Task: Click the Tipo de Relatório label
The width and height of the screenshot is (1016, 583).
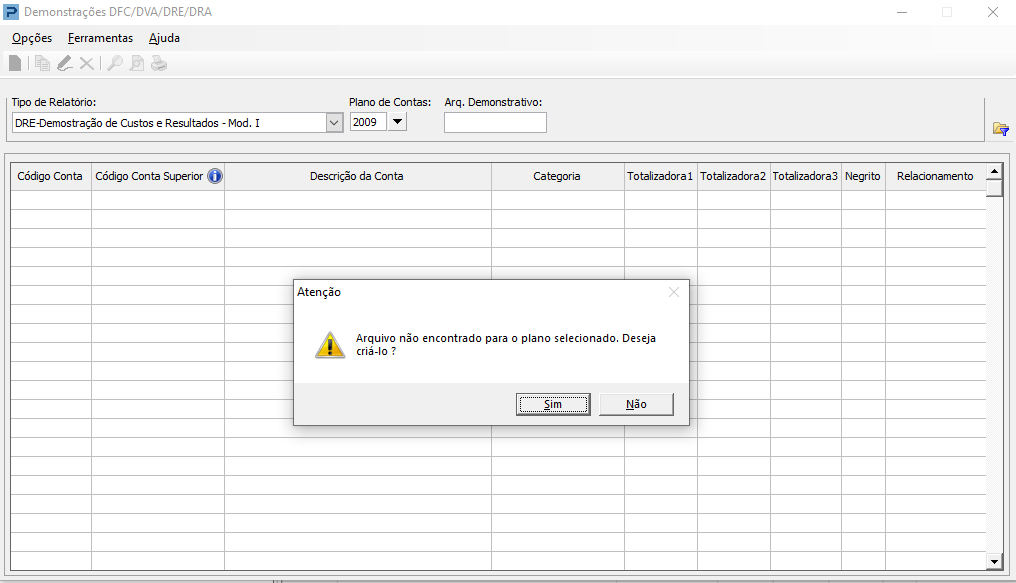Action: click(x=54, y=102)
